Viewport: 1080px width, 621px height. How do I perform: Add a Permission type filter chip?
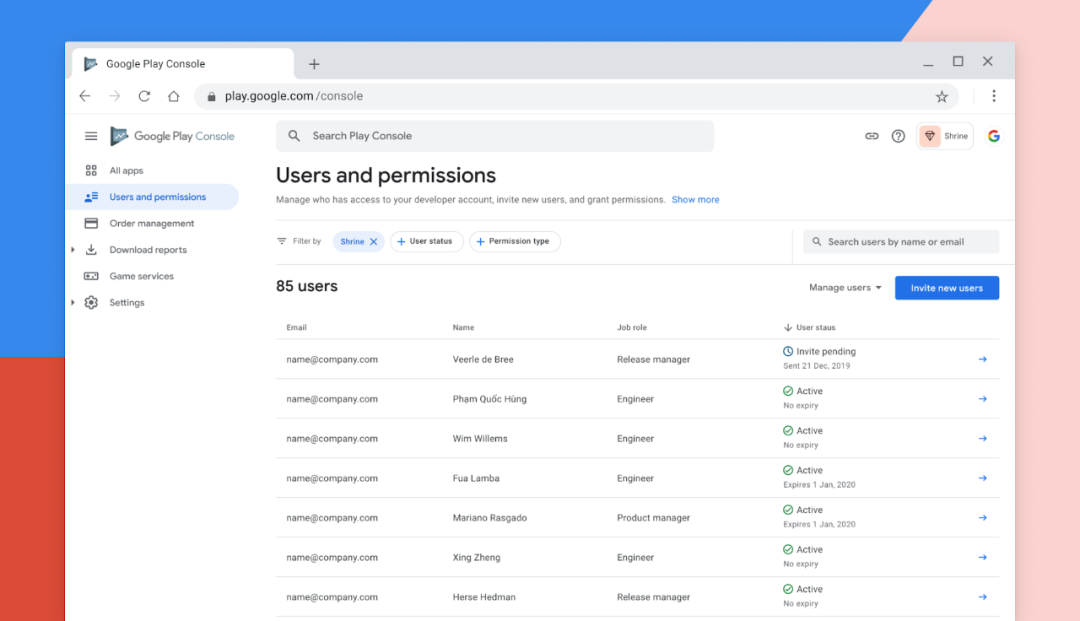pyautogui.click(x=515, y=241)
